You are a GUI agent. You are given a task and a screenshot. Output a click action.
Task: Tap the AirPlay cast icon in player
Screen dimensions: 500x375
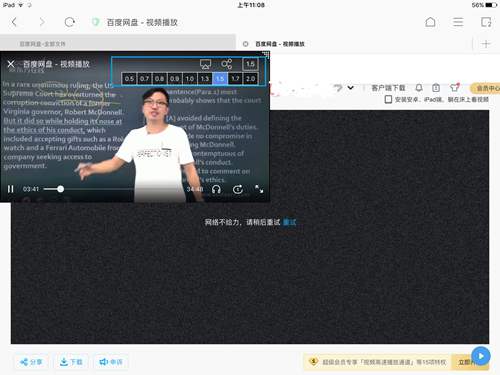click(x=205, y=64)
